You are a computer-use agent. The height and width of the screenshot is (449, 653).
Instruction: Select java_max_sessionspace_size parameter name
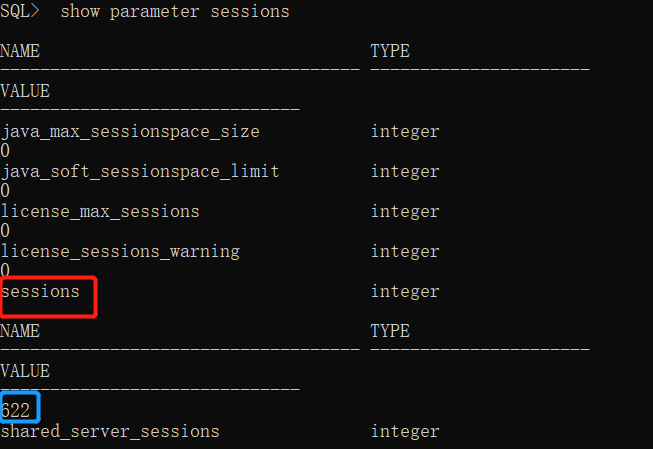point(130,132)
